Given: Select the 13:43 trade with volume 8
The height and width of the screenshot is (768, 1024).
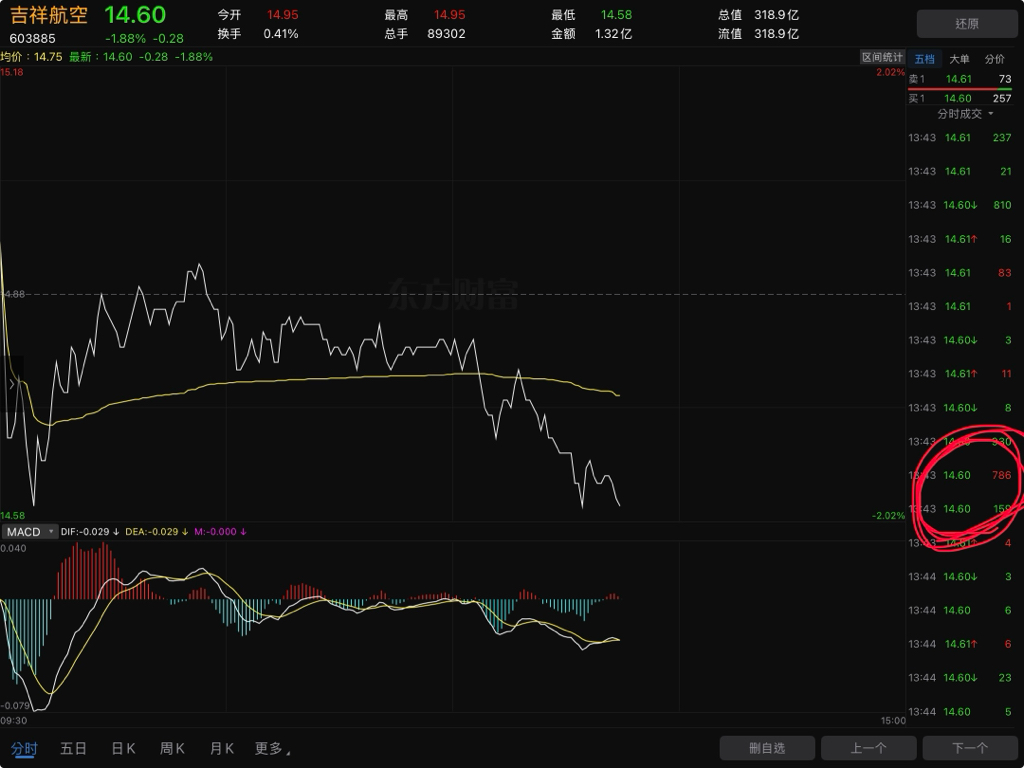Looking at the screenshot, I should (959, 408).
